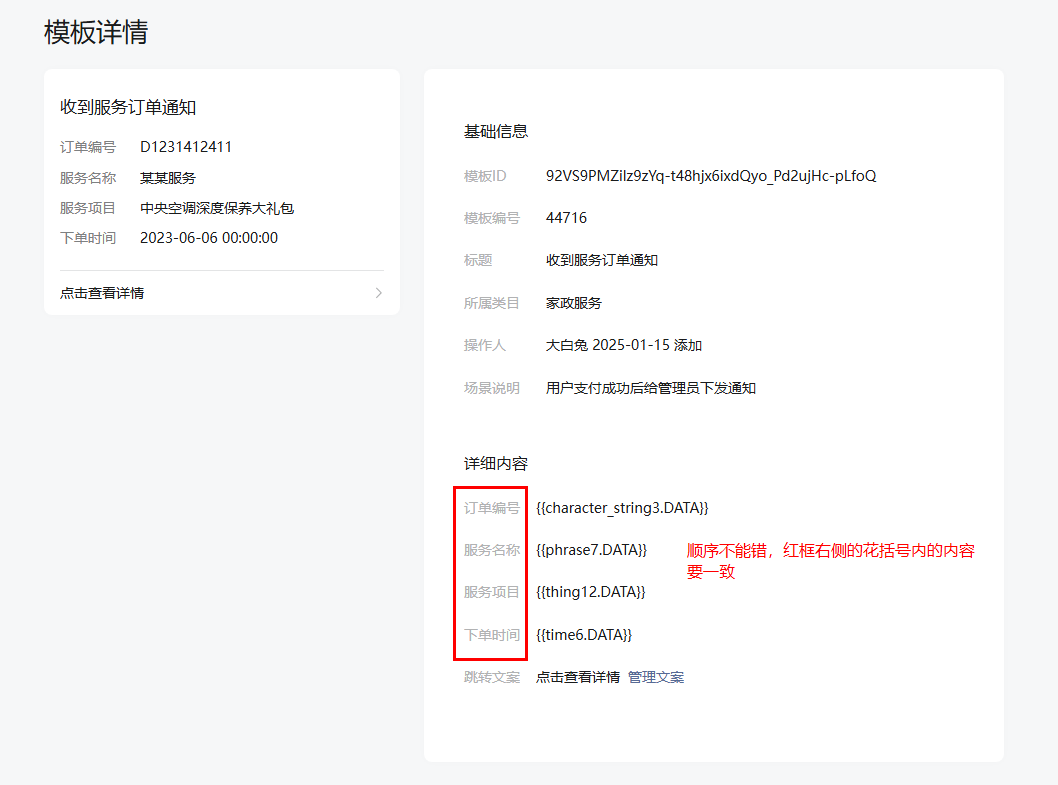This screenshot has height=785, width=1058.
Task: Click operator info 大白兔 2025-01-15 添加
Action: pyautogui.click(x=624, y=346)
